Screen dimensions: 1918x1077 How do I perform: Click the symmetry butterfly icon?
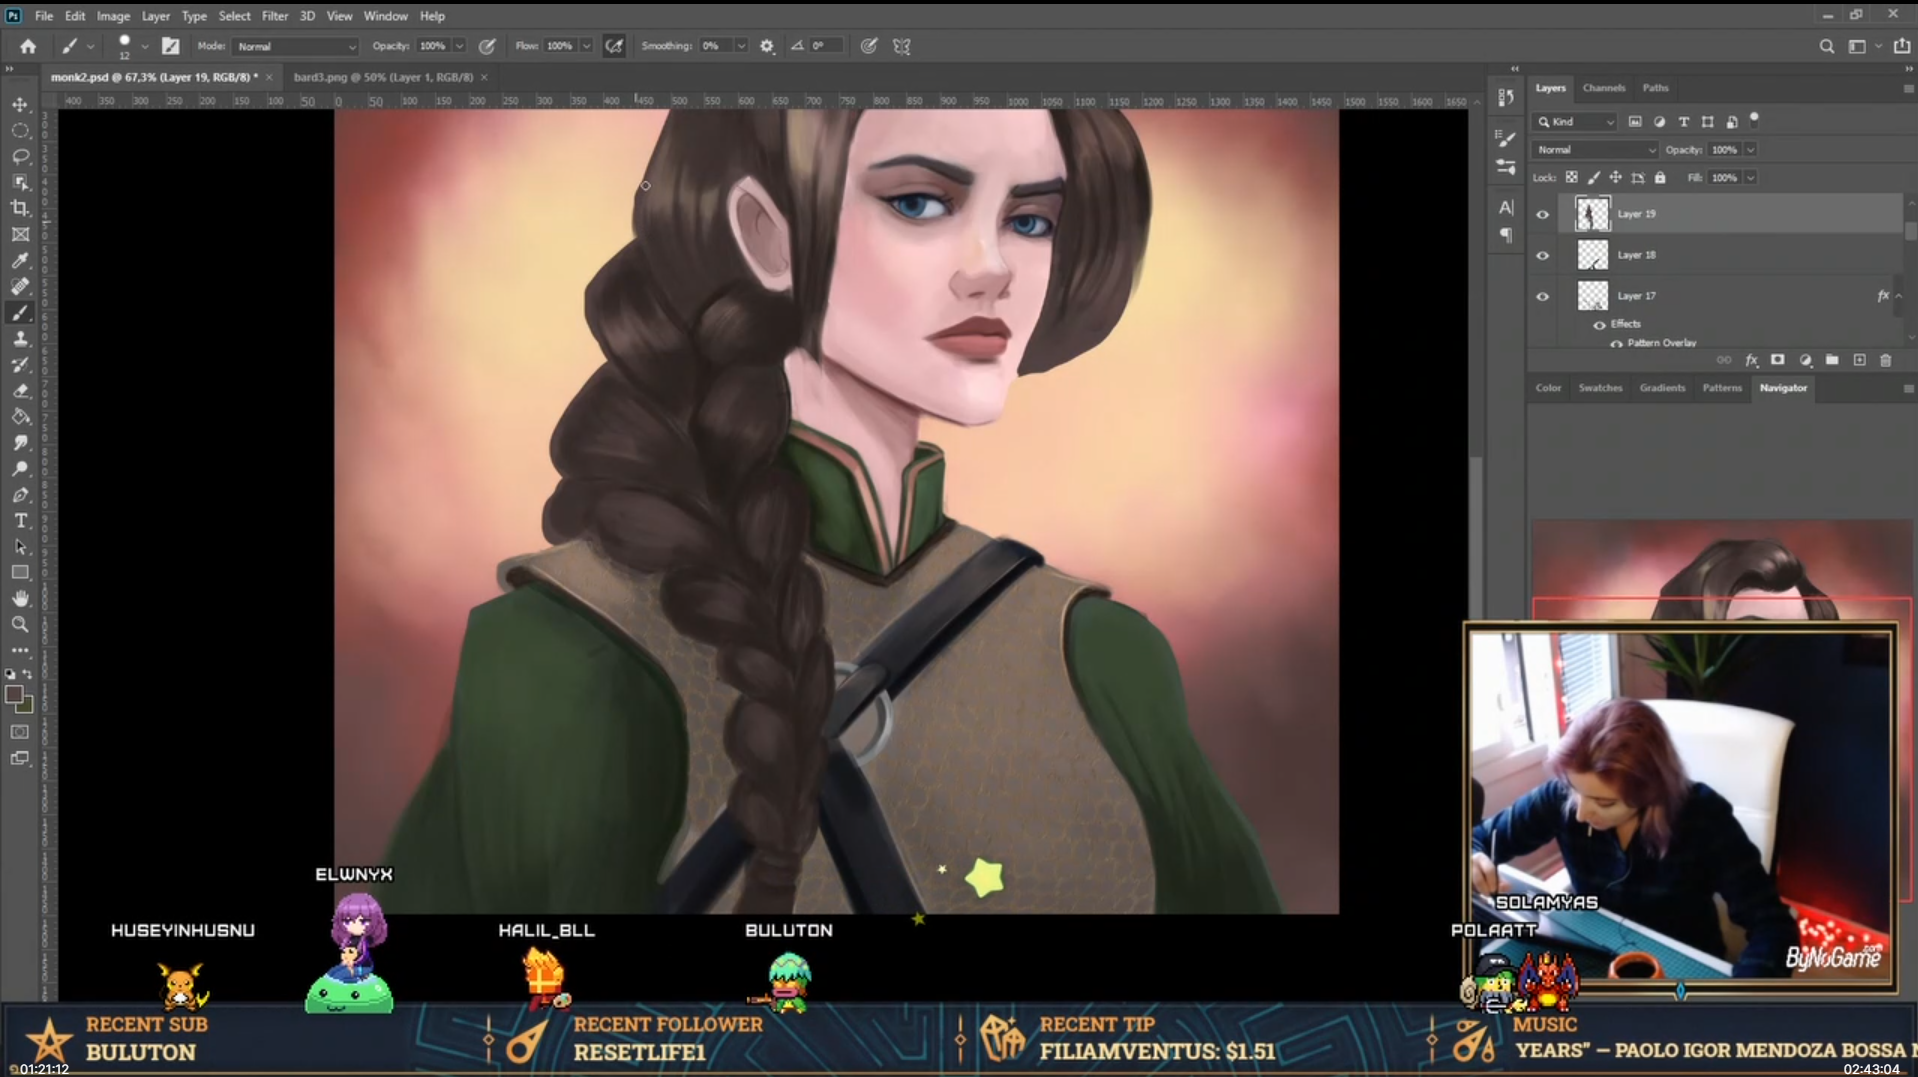901,46
